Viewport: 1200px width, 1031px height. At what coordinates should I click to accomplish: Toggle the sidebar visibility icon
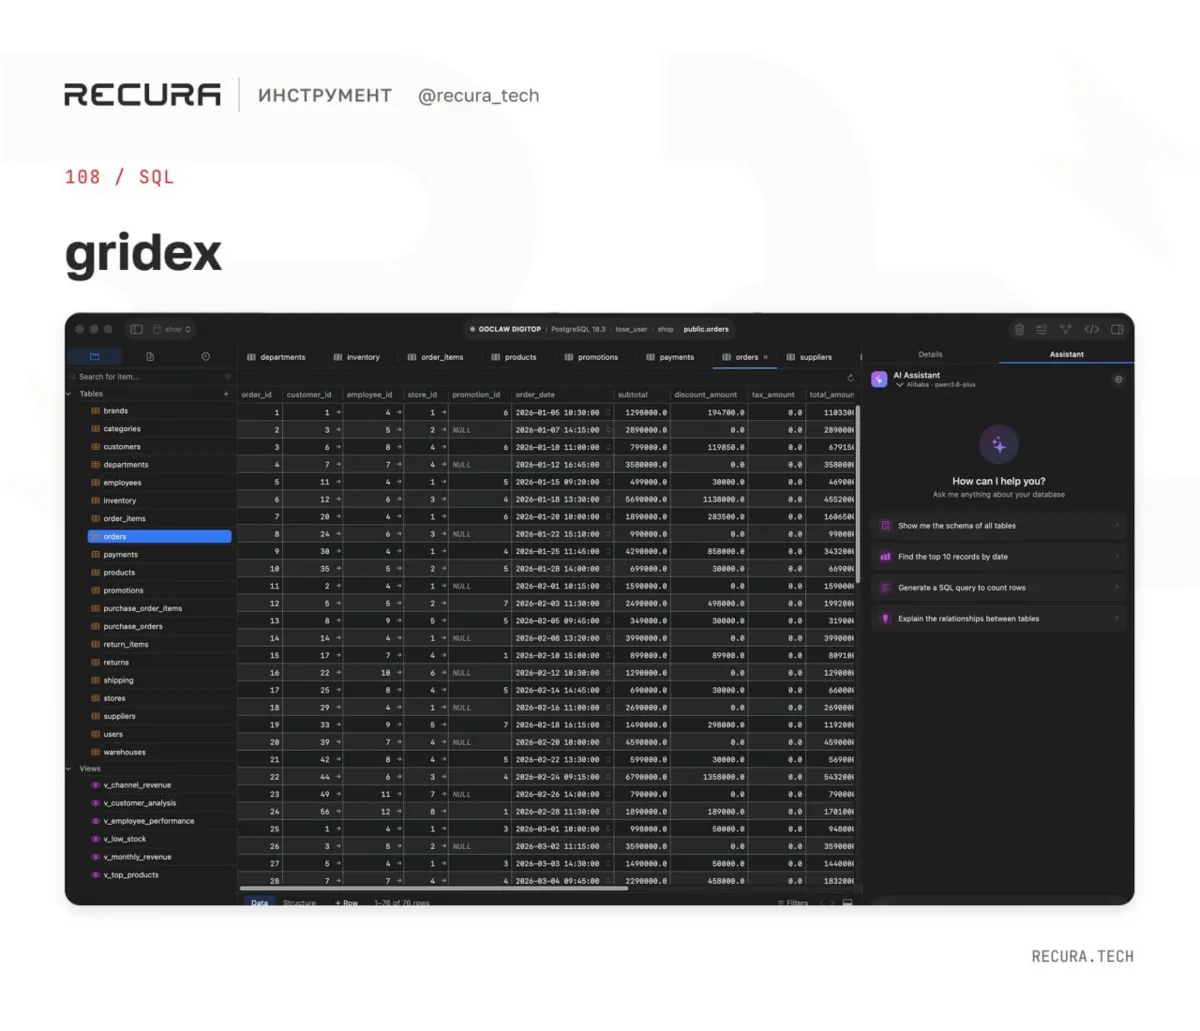click(x=136, y=329)
